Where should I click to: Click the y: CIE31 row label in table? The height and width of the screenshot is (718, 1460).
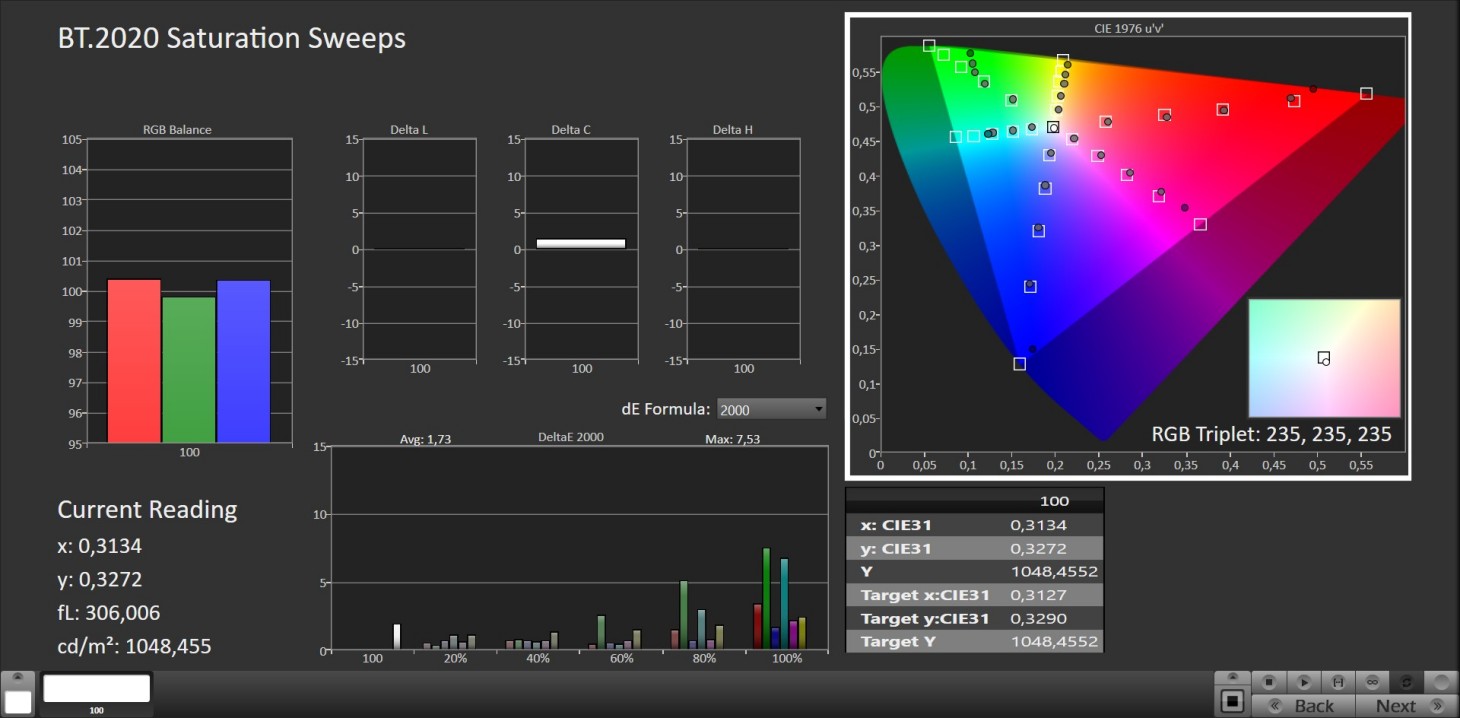coord(896,548)
